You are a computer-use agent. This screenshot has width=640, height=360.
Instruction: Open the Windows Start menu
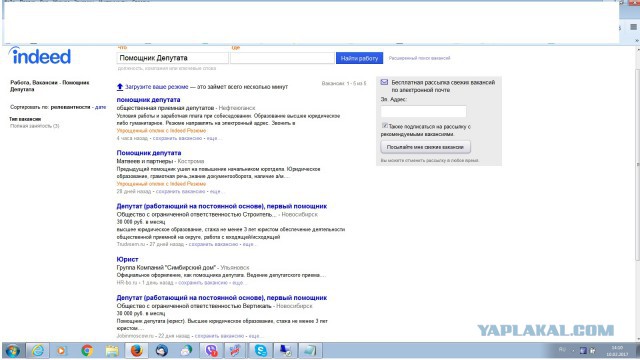[x=13, y=351]
